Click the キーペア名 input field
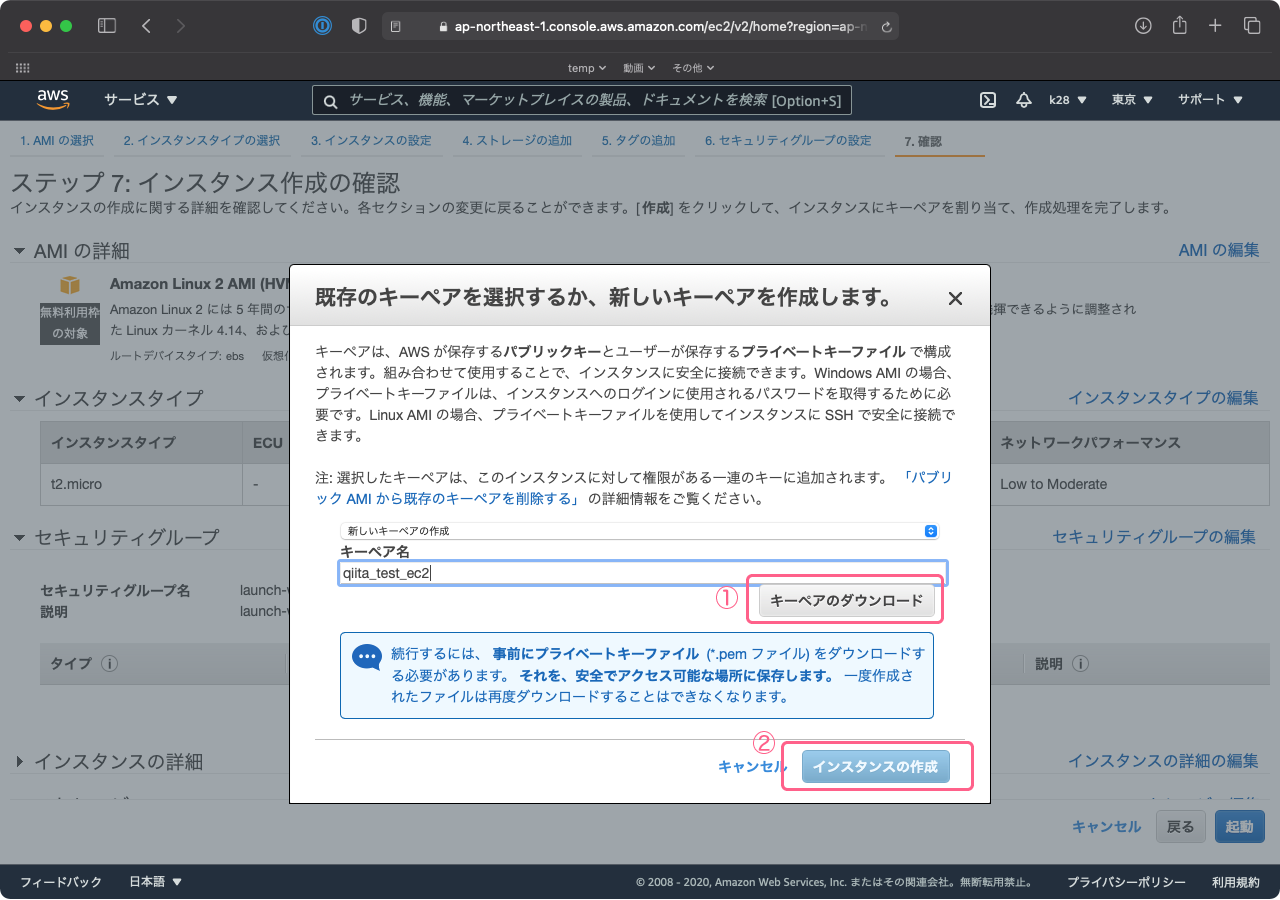 pyautogui.click(x=643, y=573)
